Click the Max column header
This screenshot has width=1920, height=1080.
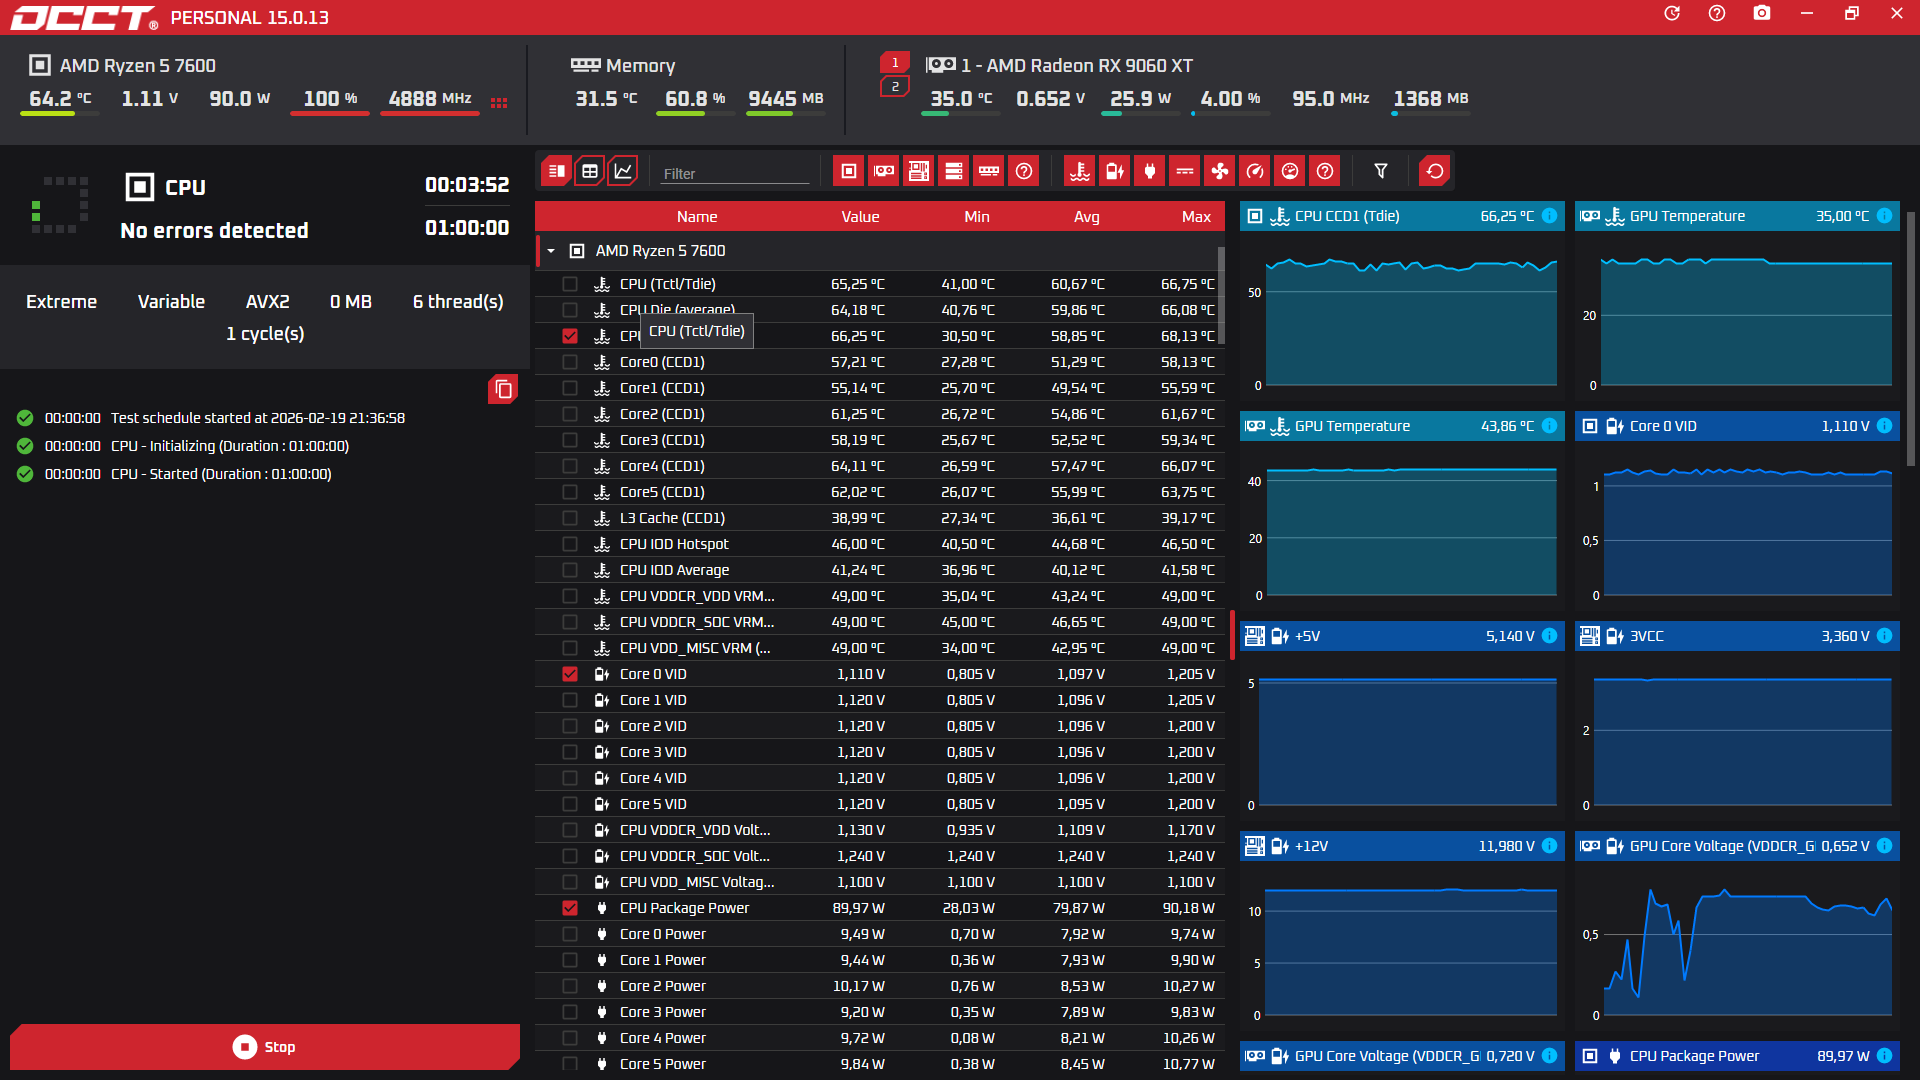click(1195, 217)
